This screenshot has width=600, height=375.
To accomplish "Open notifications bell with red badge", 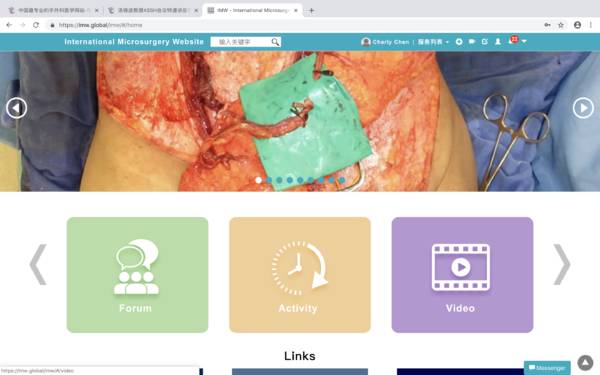I will point(513,40).
